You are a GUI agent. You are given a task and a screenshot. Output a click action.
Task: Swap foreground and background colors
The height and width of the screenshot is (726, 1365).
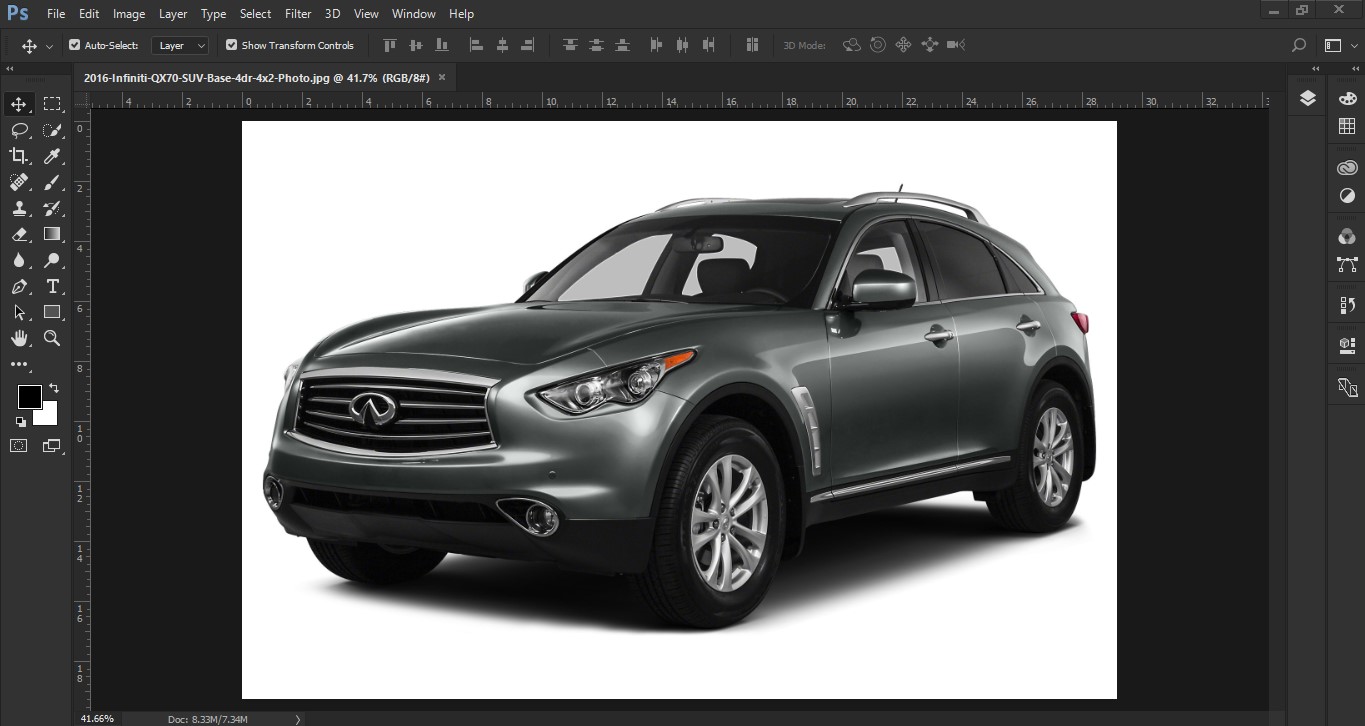click(54, 388)
